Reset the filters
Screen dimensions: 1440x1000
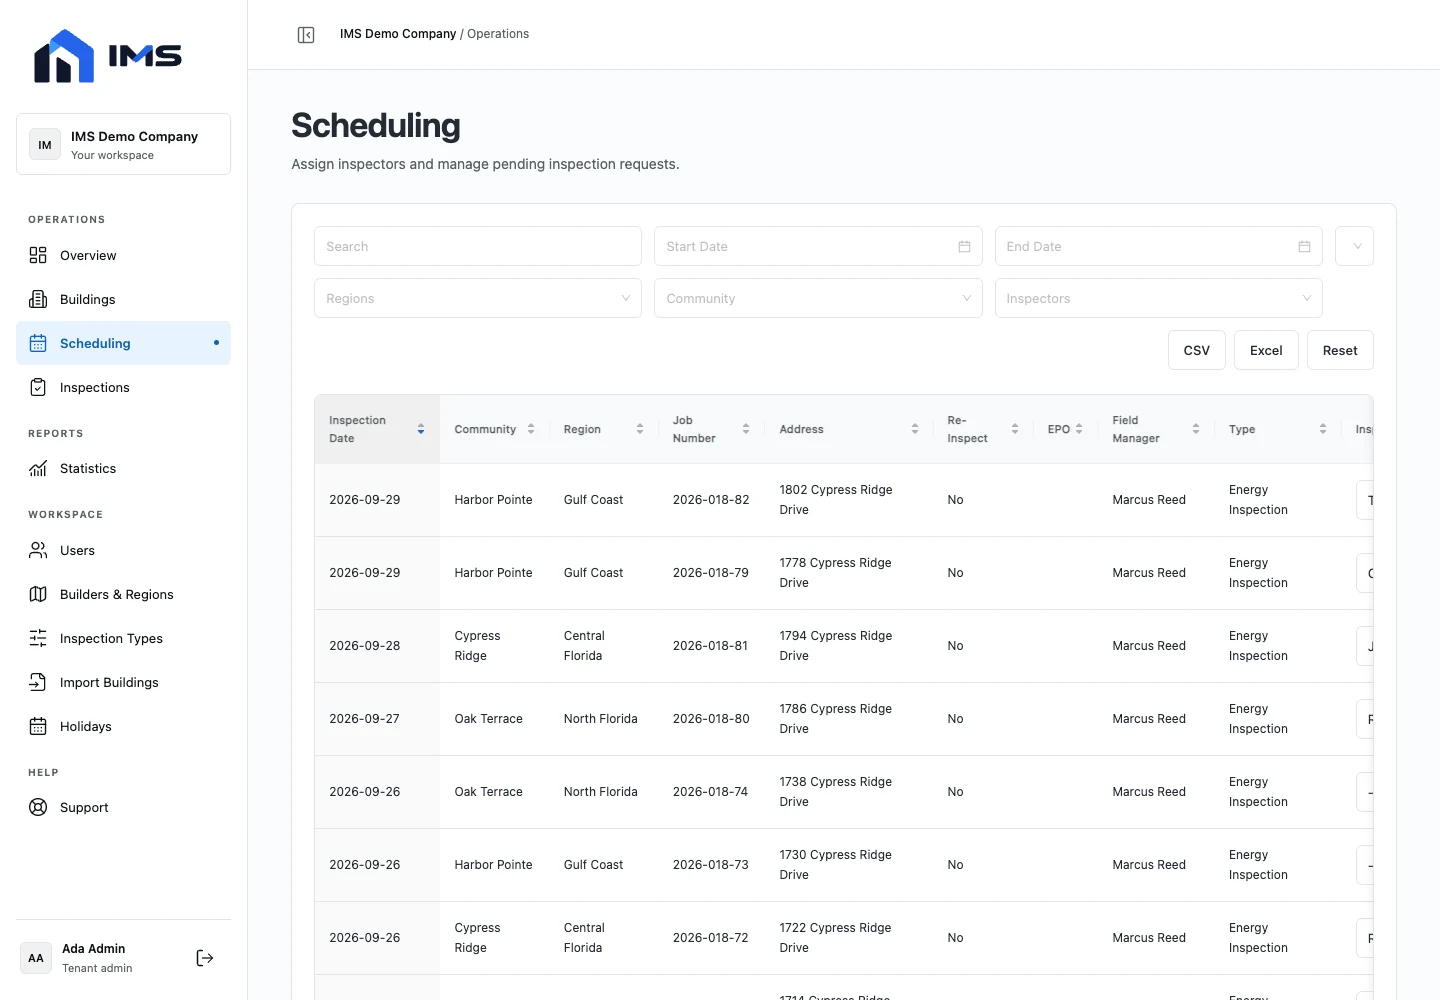1340,350
